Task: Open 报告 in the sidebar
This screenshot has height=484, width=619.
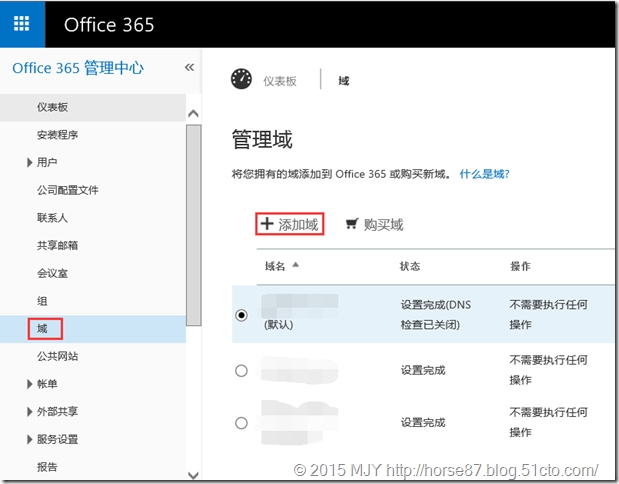Action: click(47, 467)
